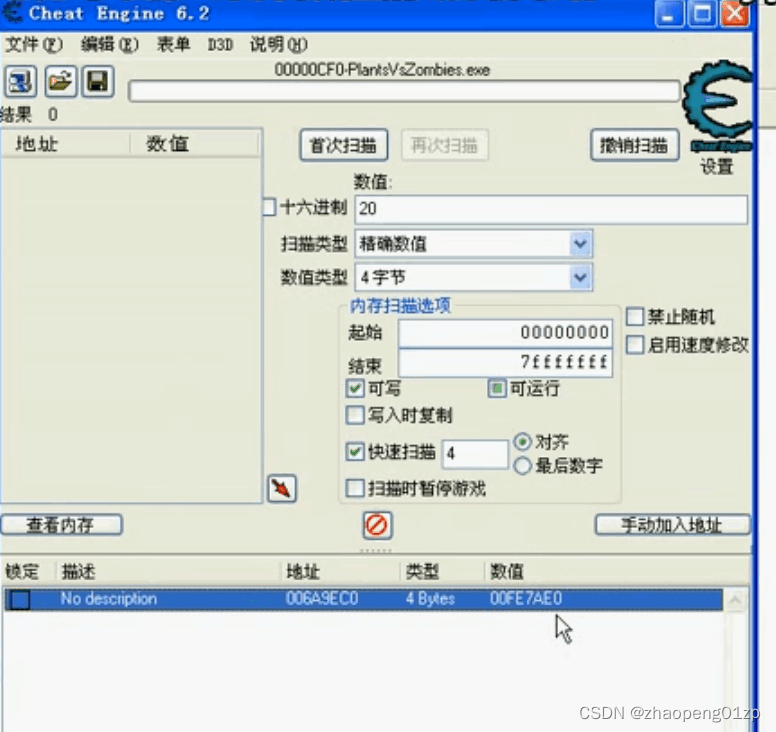
Task: Click the 撤销扫描 undo scan button
Action: [634, 146]
